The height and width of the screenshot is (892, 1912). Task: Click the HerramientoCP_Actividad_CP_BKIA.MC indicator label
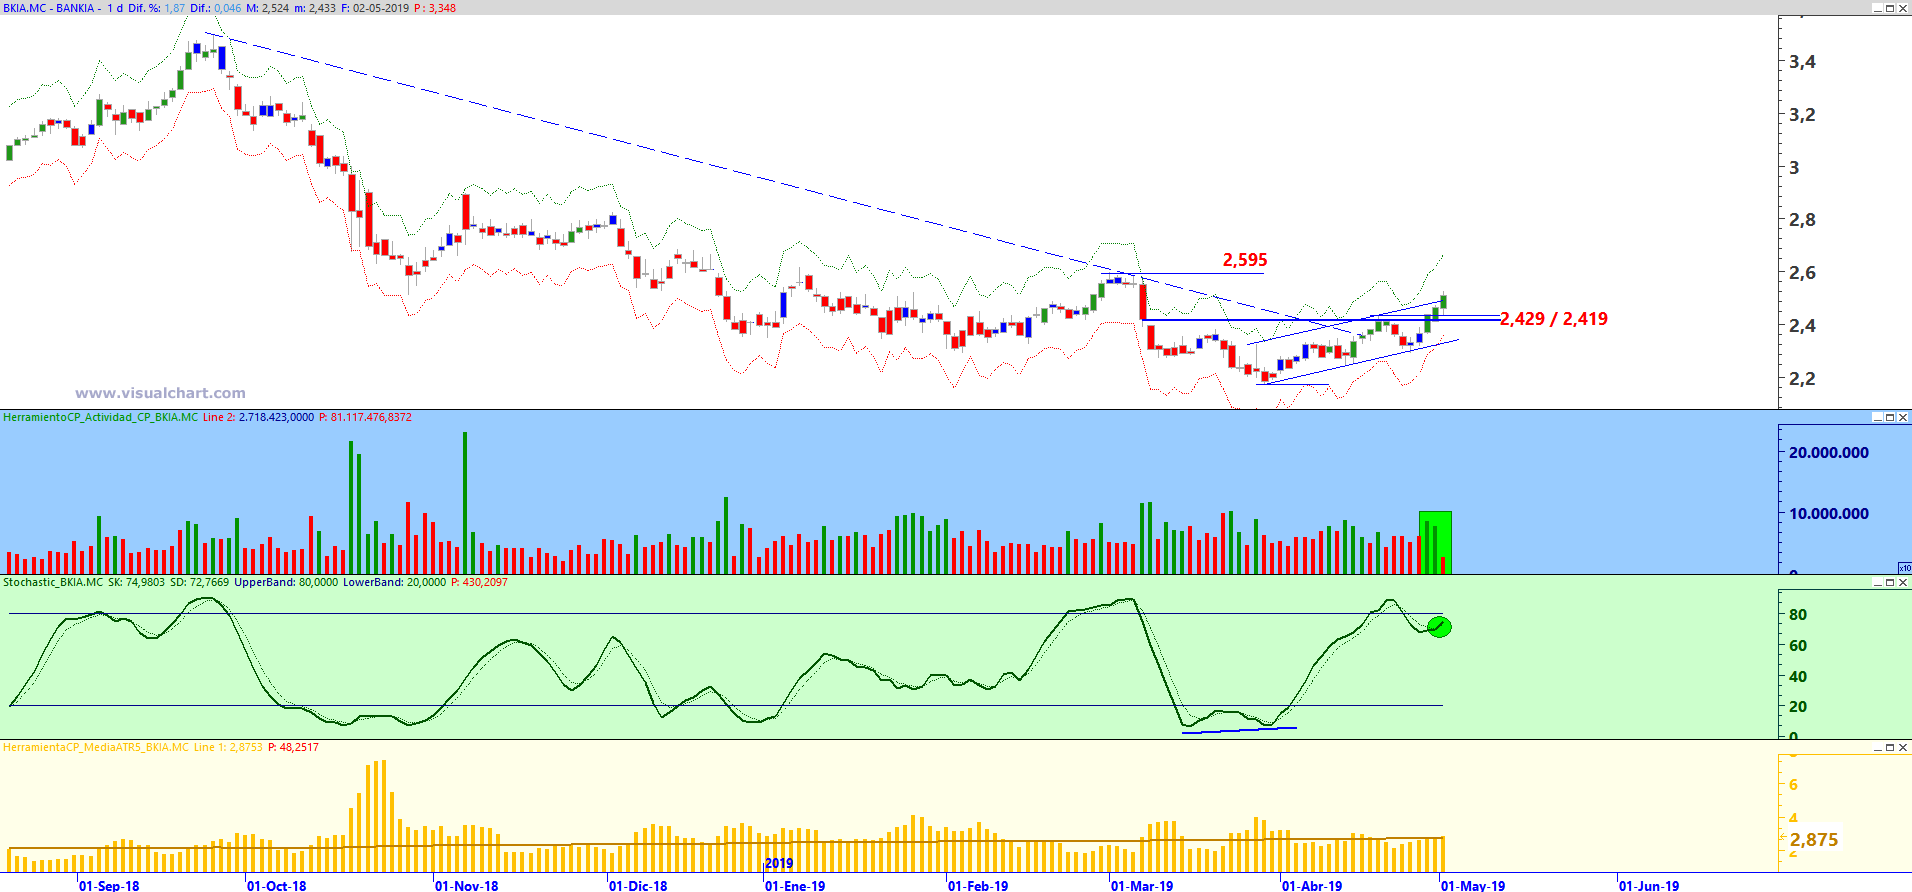point(101,417)
